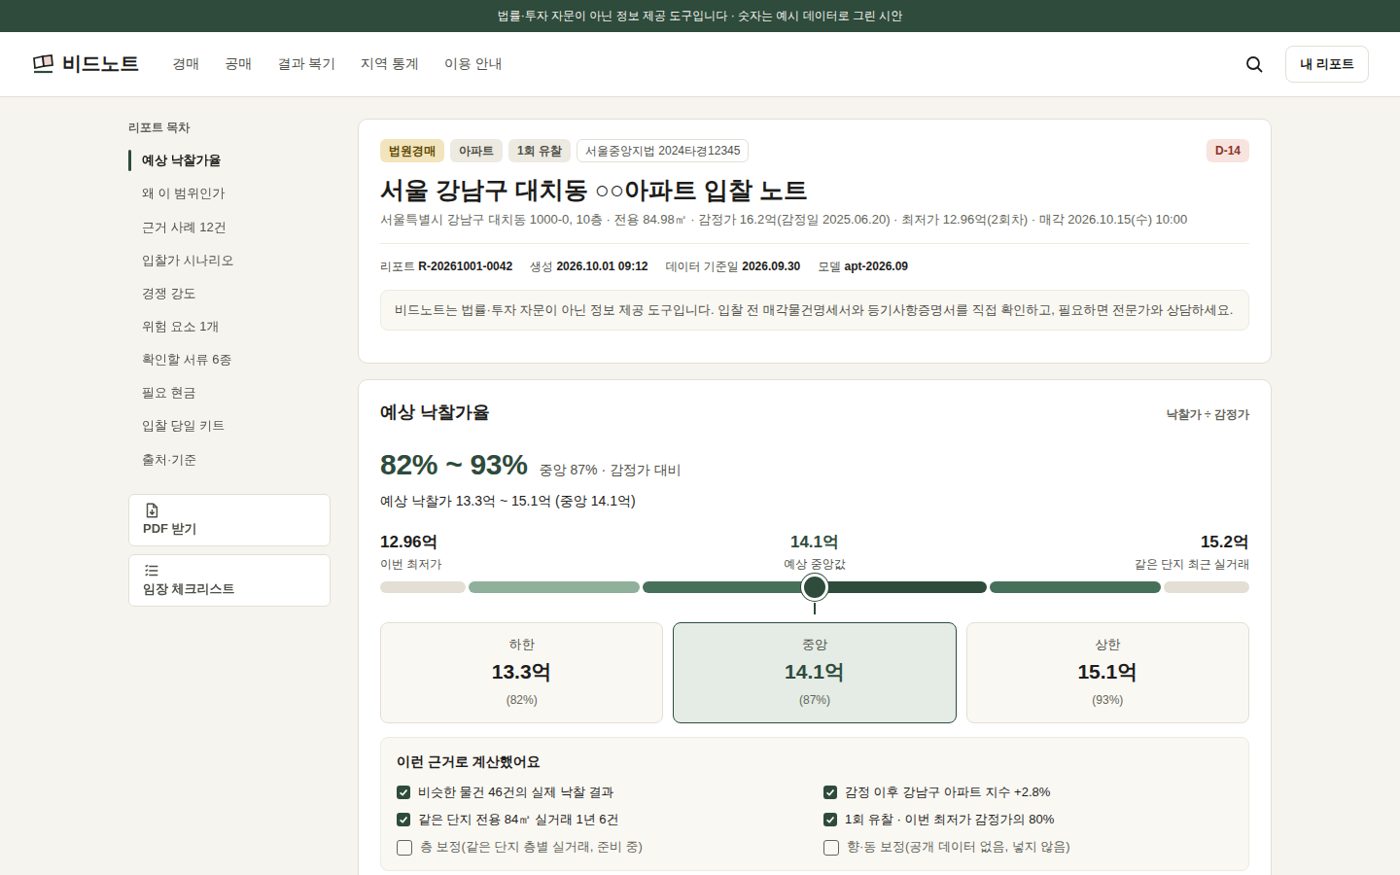This screenshot has width=1400, height=875.
Task: Jump to 근거 사례 12건 section
Action: [184, 227]
